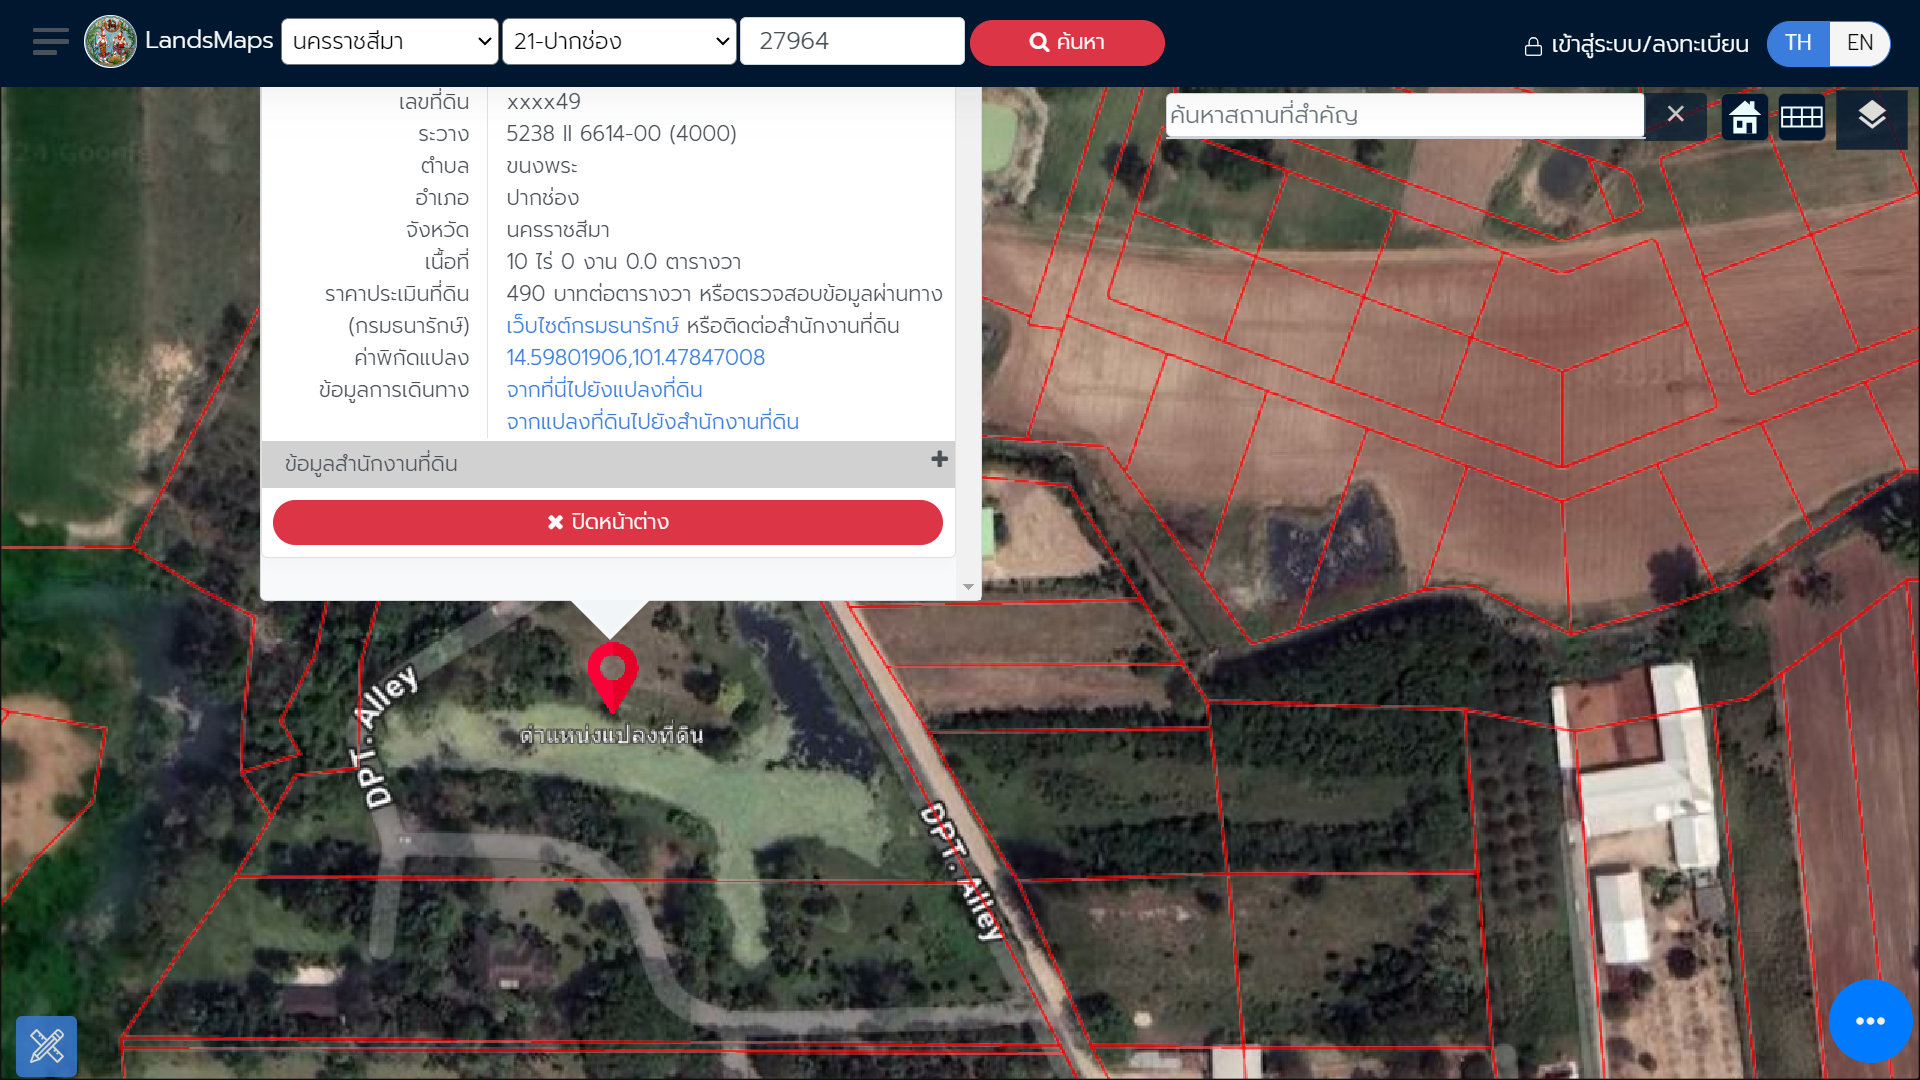The image size is (1920, 1080).
Task: Clear the place search with X
Action: click(1676, 115)
